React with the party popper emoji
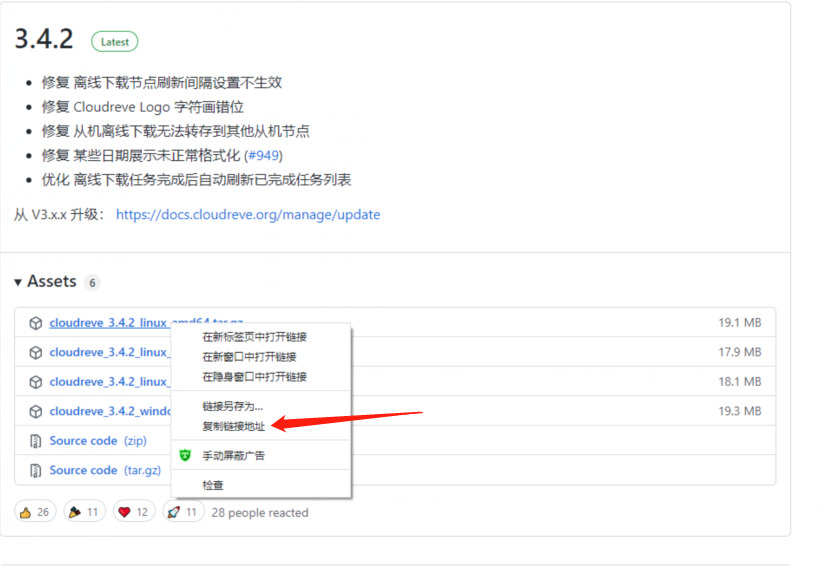The width and height of the screenshot is (840, 566). [x=84, y=512]
